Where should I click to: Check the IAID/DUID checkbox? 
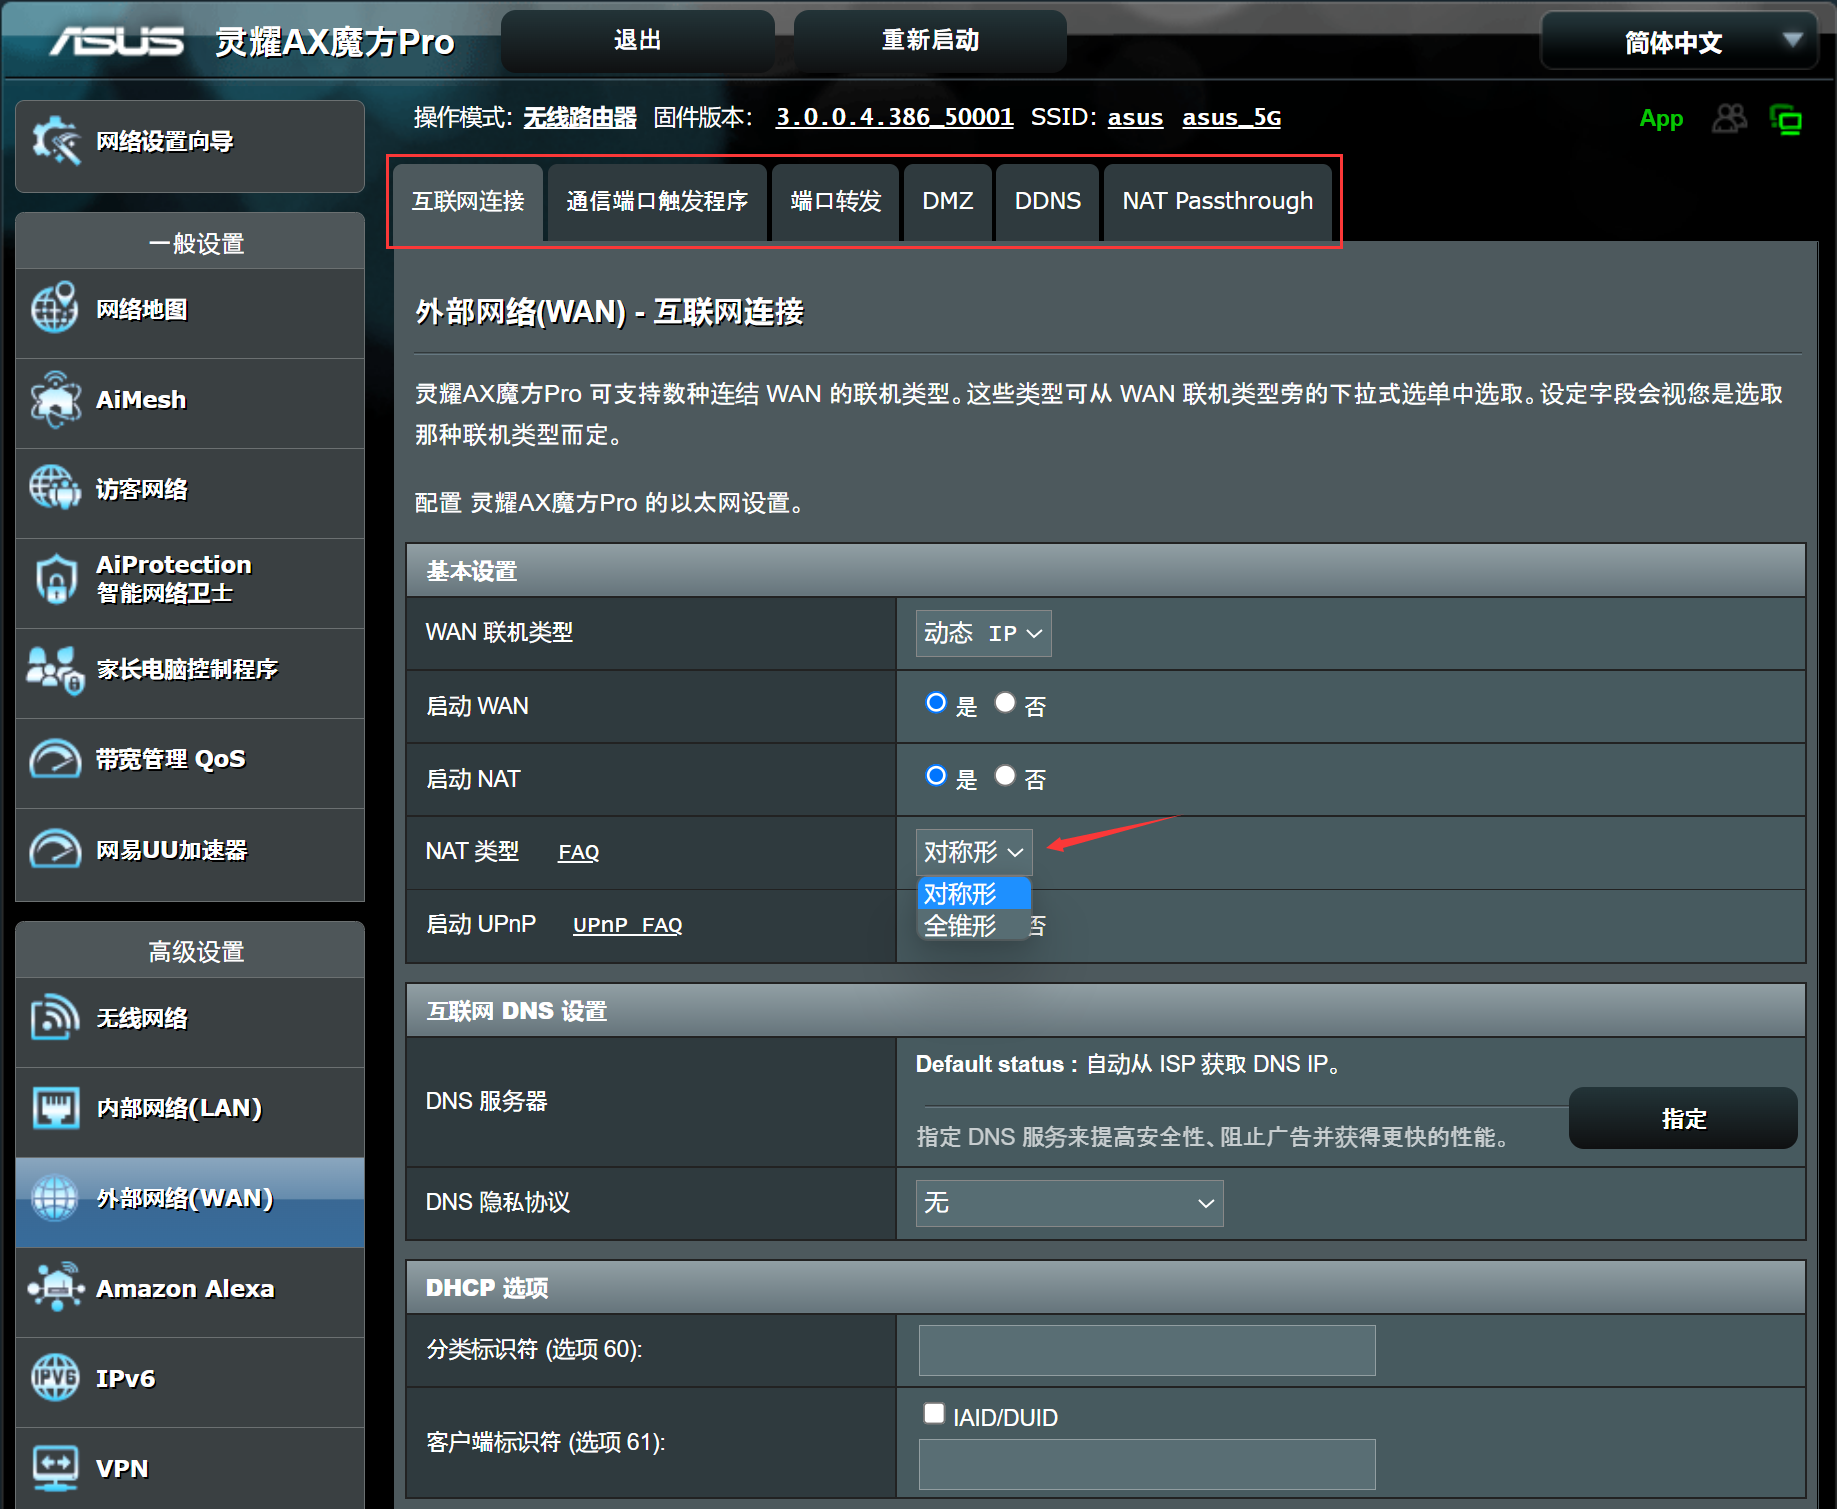(934, 1413)
